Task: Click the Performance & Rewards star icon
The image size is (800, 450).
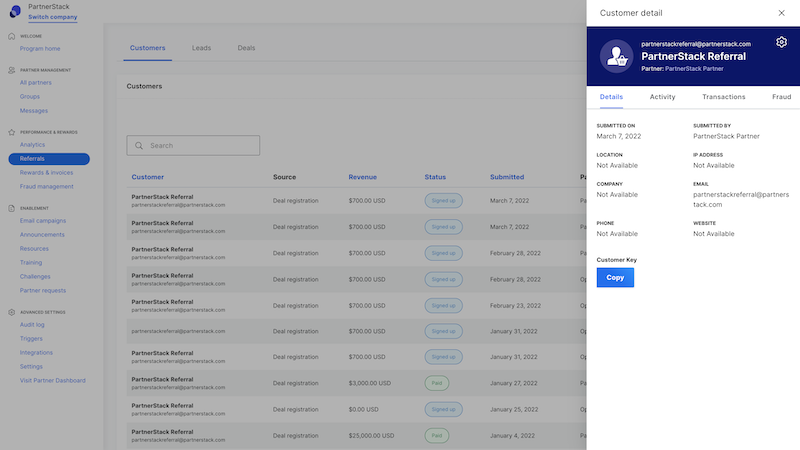Action: coord(12,132)
